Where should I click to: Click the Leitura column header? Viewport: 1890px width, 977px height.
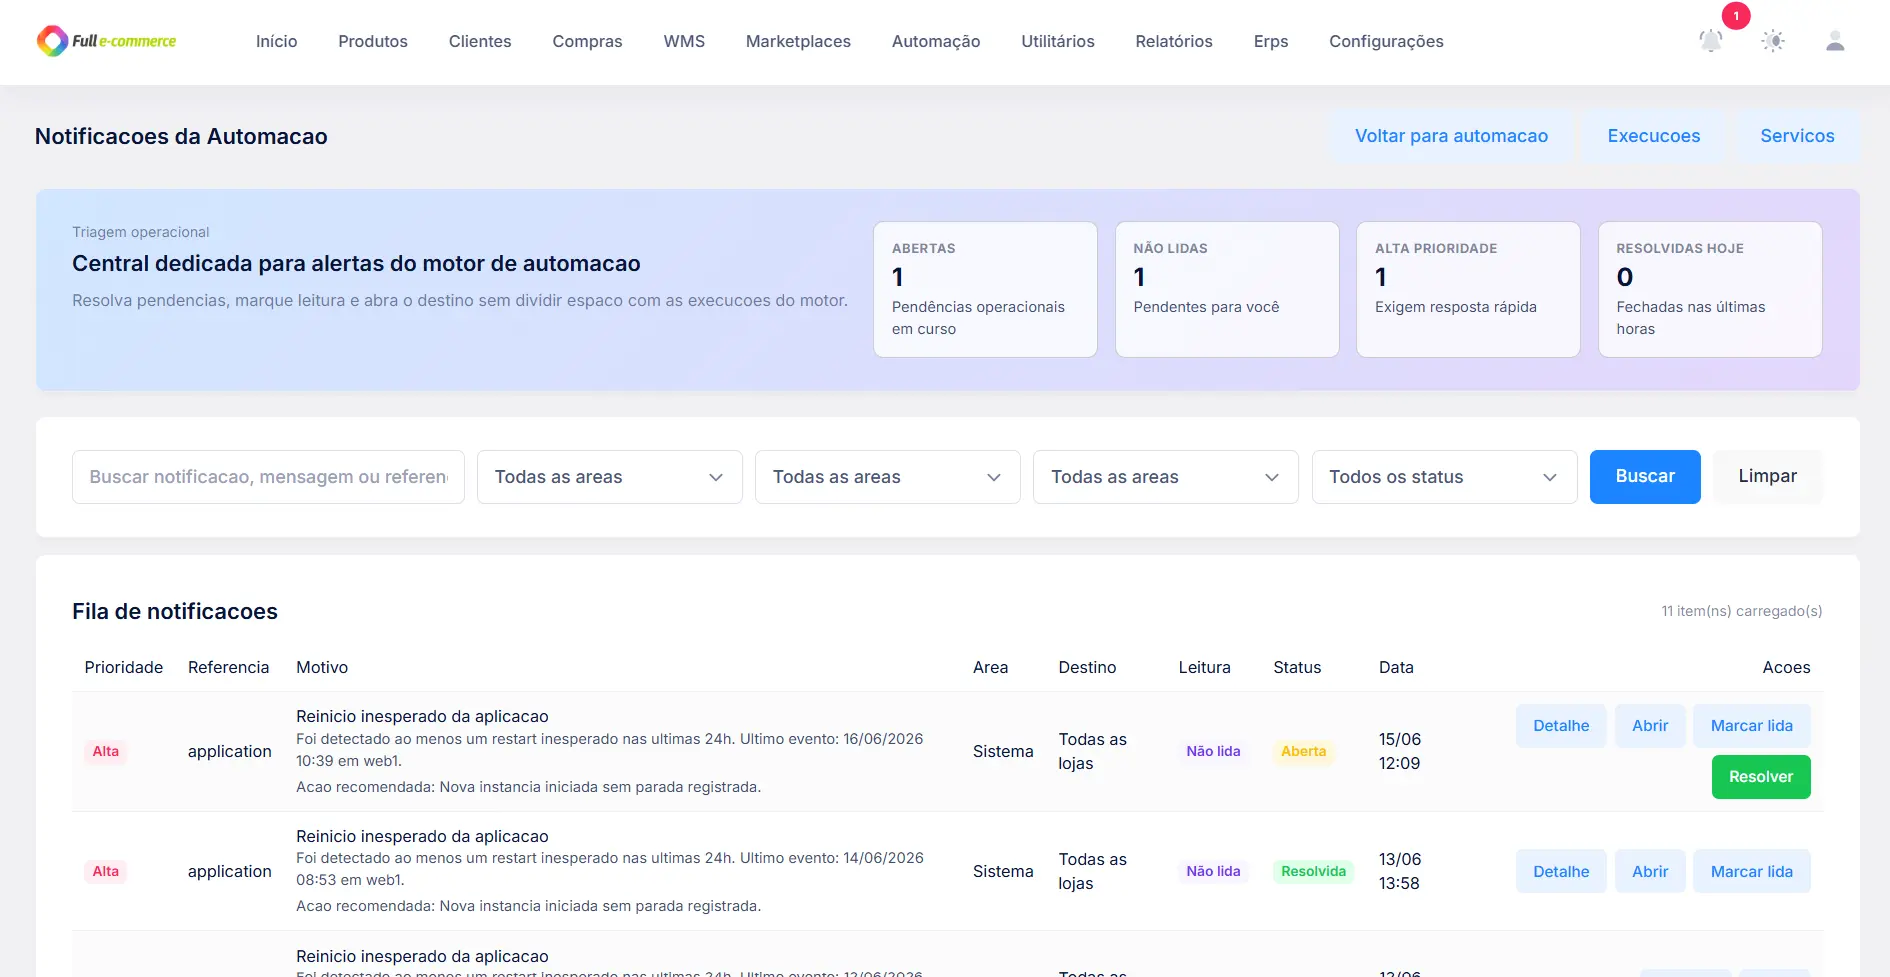point(1204,667)
